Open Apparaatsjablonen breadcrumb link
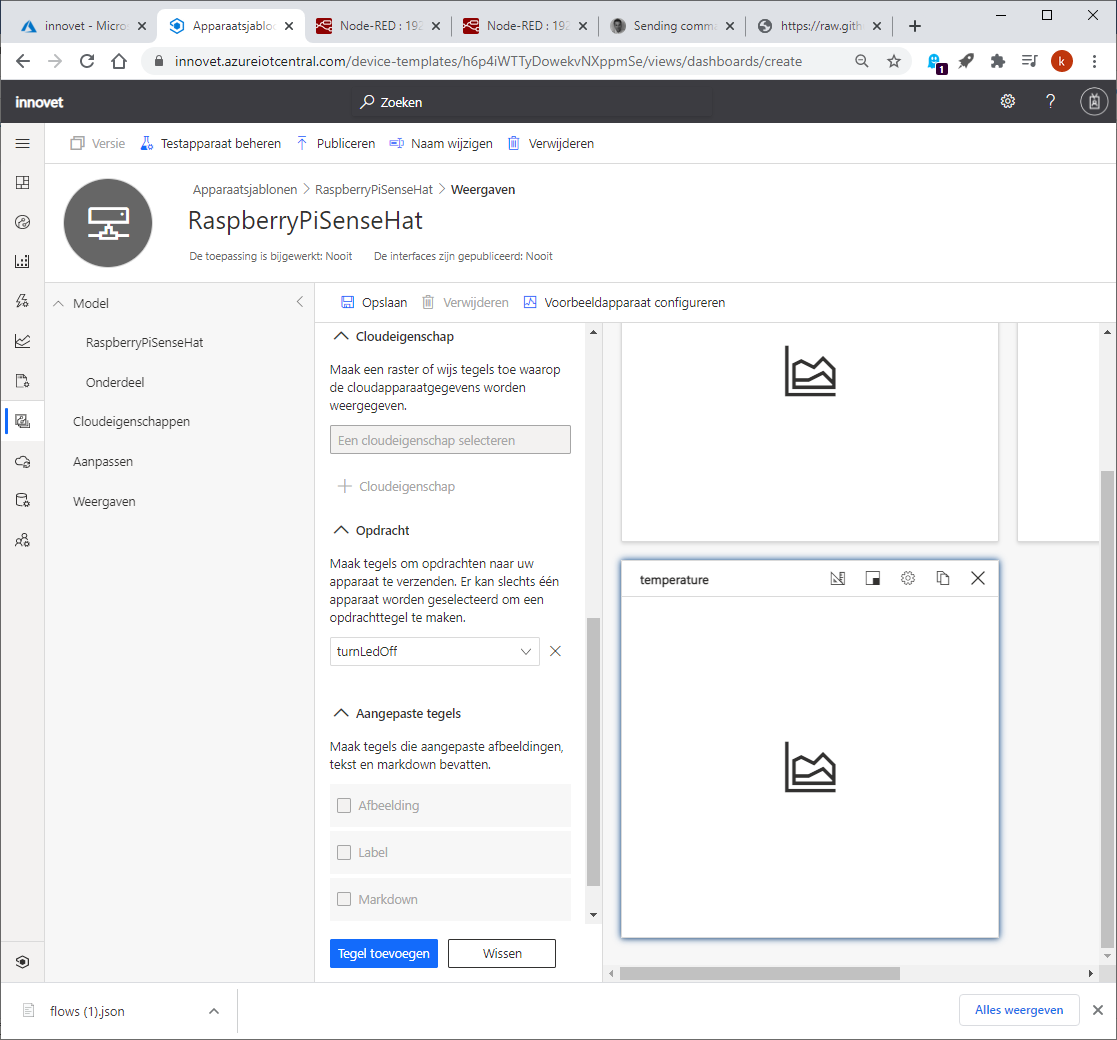Screen dimensions: 1117x1040 [245, 189]
